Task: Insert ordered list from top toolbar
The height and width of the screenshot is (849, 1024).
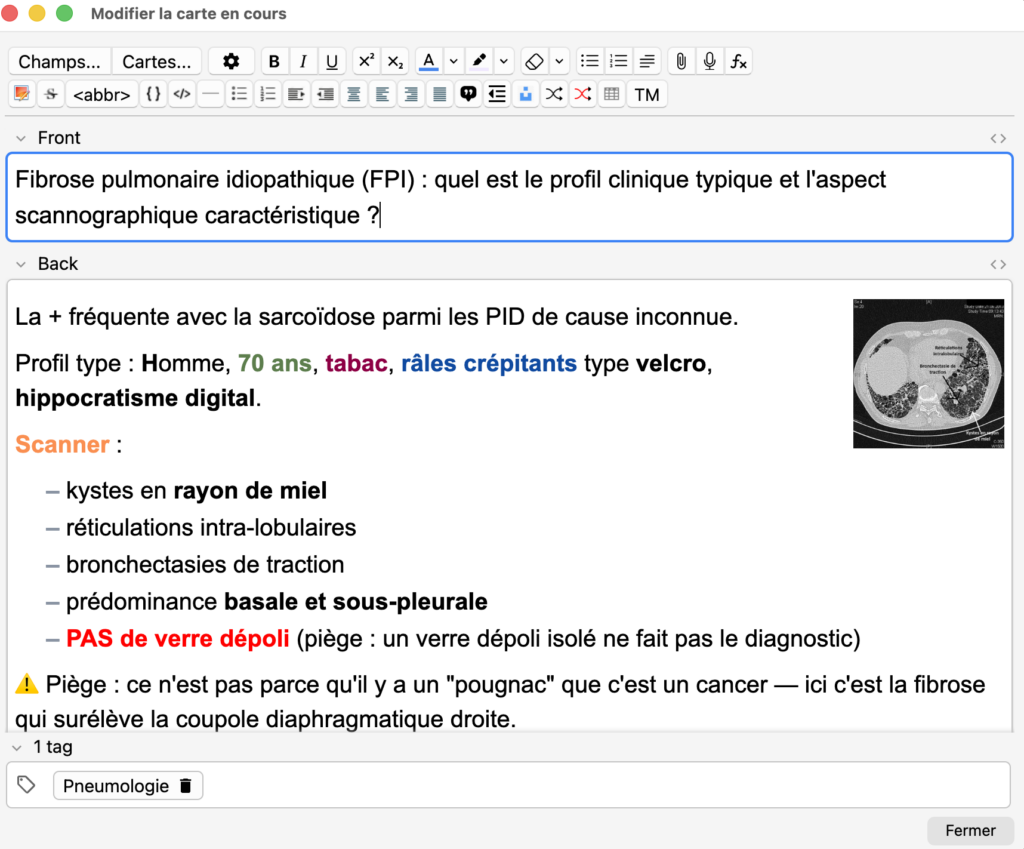Action: (618, 61)
